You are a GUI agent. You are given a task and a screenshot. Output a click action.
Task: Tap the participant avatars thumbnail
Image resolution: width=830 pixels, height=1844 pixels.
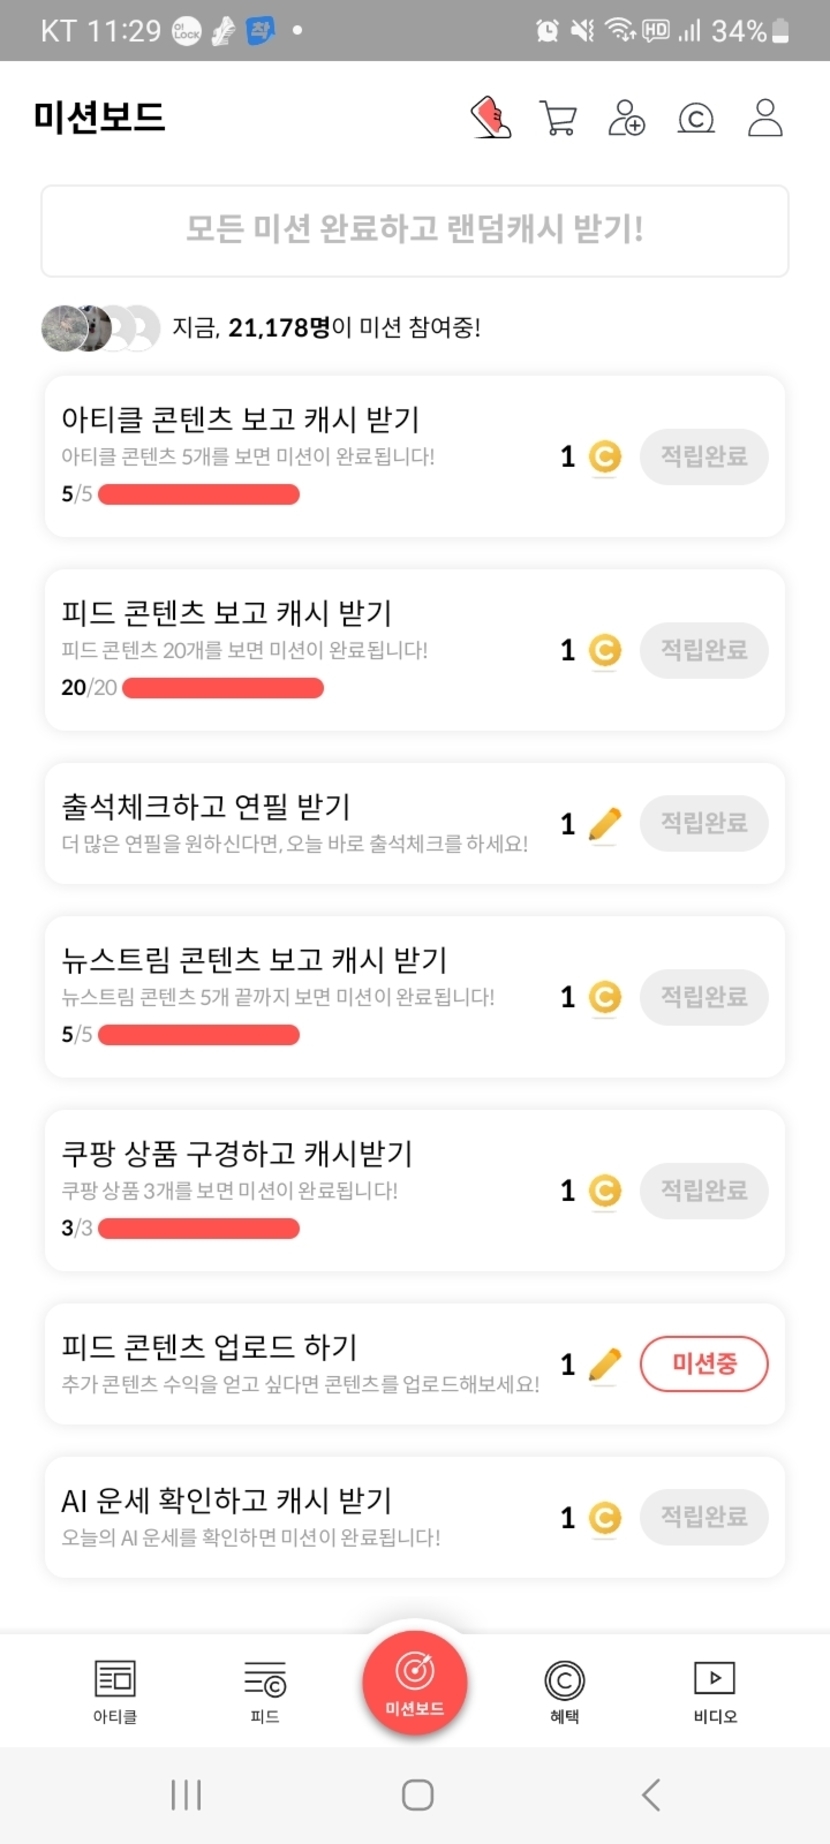tap(100, 328)
